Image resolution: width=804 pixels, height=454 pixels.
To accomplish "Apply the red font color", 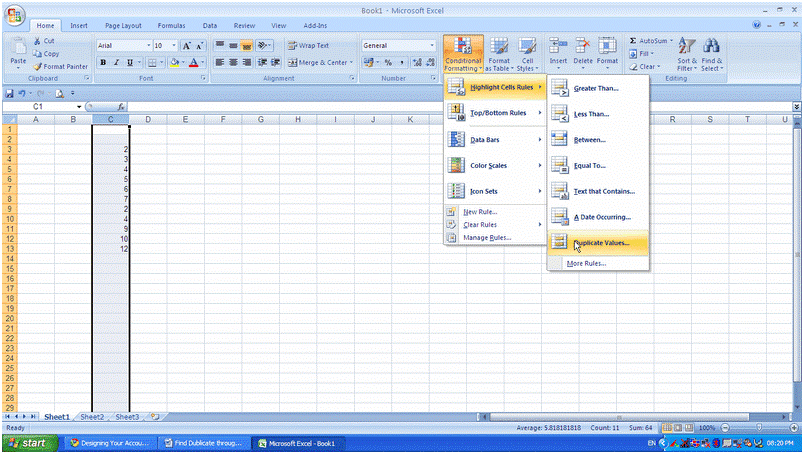I will (193, 63).
